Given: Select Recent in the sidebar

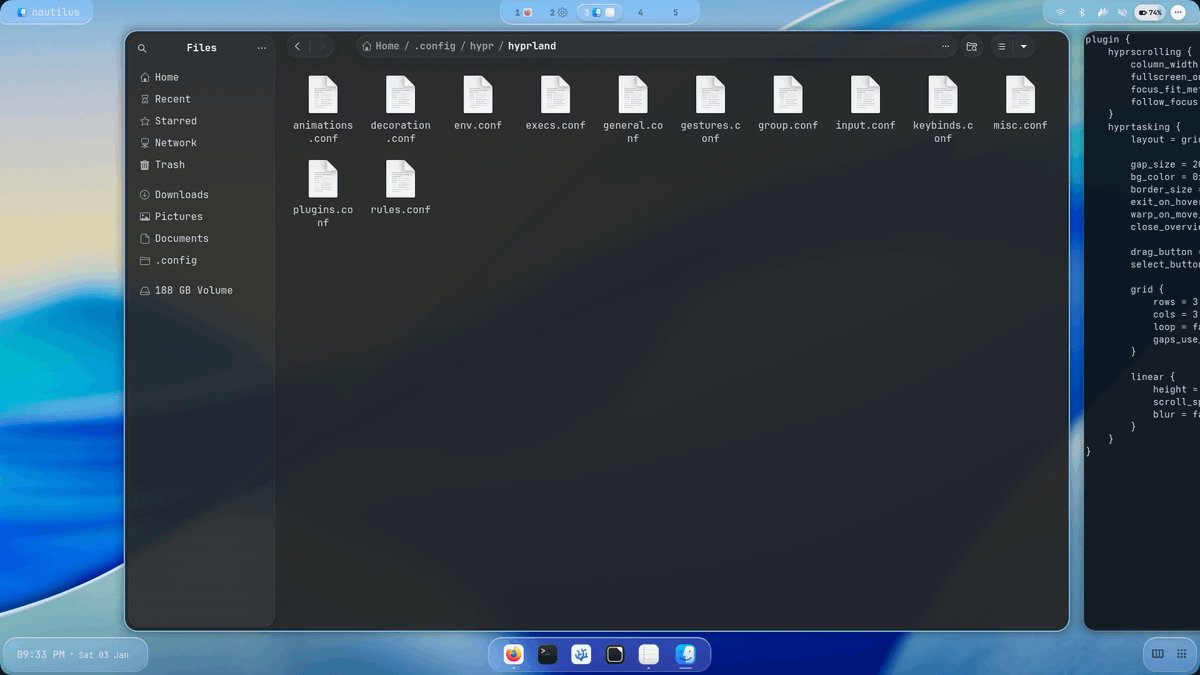Looking at the screenshot, I should [x=201, y=99].
